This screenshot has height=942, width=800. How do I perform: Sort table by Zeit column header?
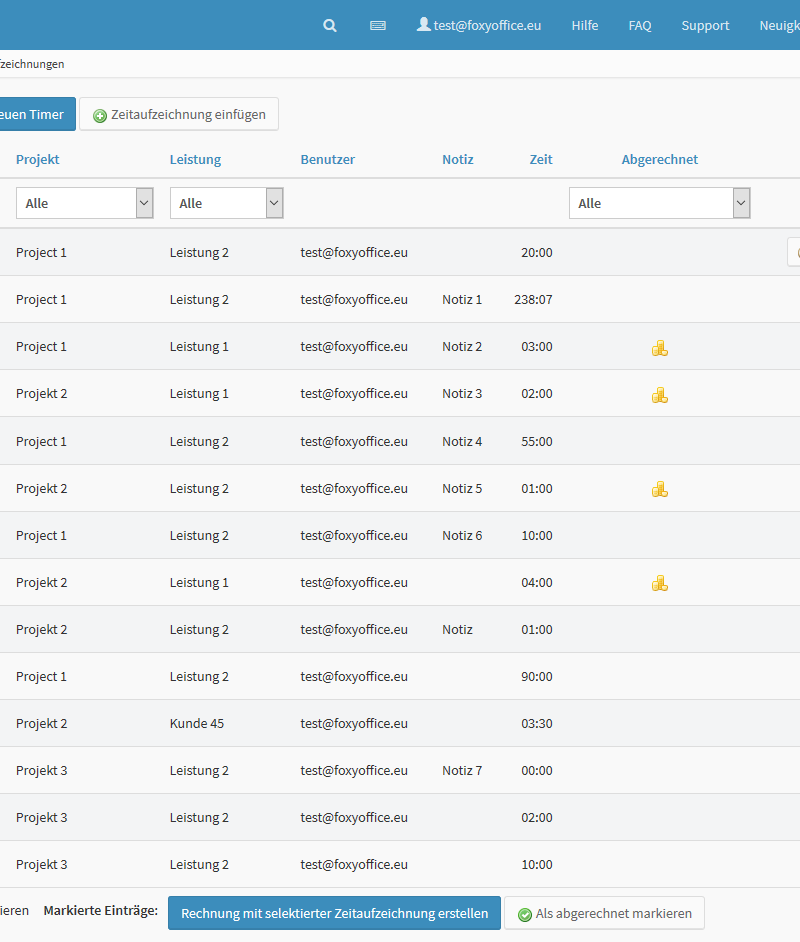(x=540, y=160)
